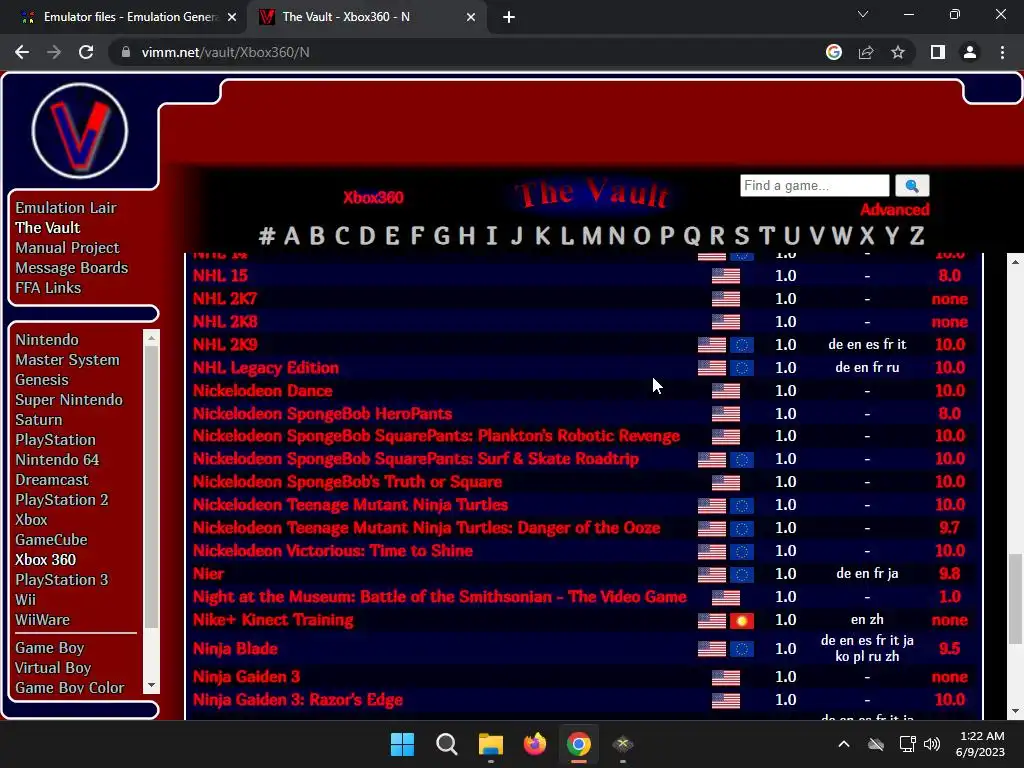
Task: Open NHL Legacy Edition game page
Action: [x=266, y=368]
